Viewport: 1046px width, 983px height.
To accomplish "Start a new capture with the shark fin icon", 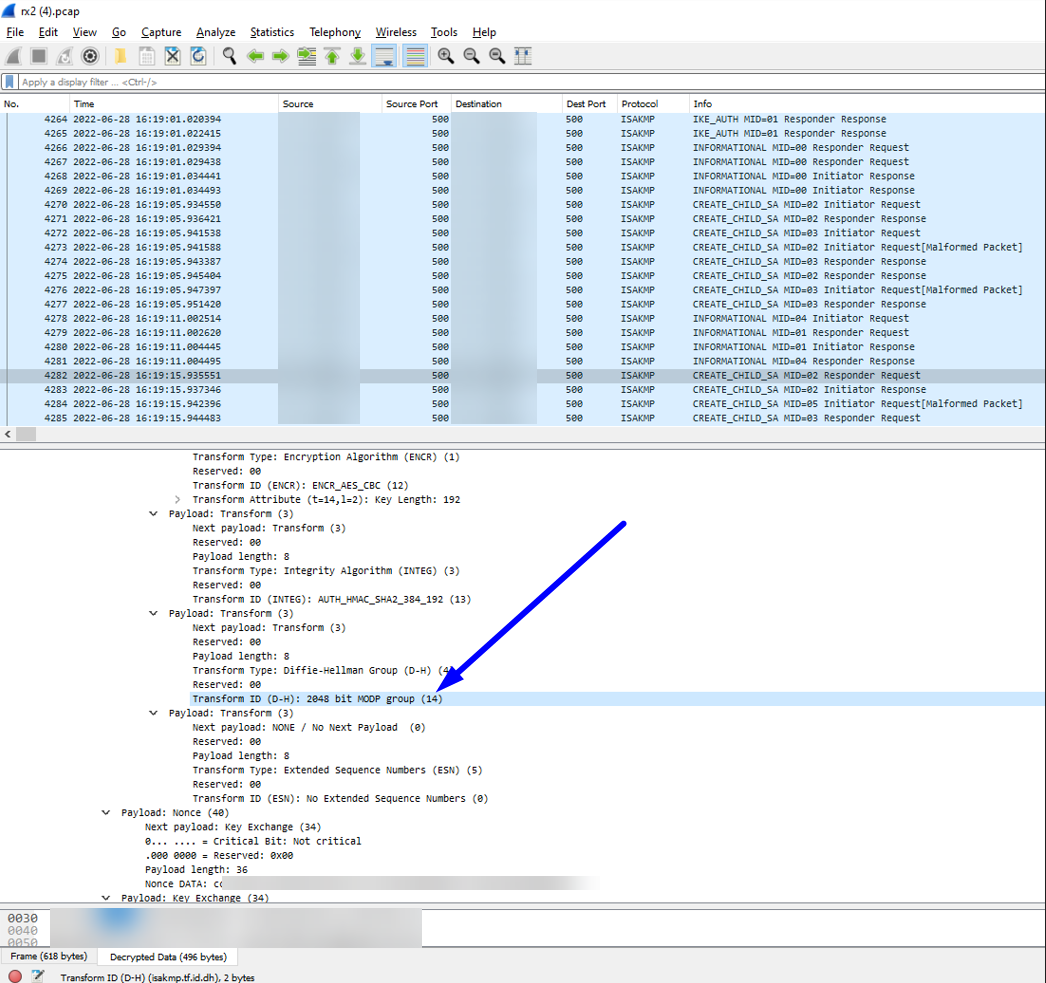I will (x=14, y=56).
